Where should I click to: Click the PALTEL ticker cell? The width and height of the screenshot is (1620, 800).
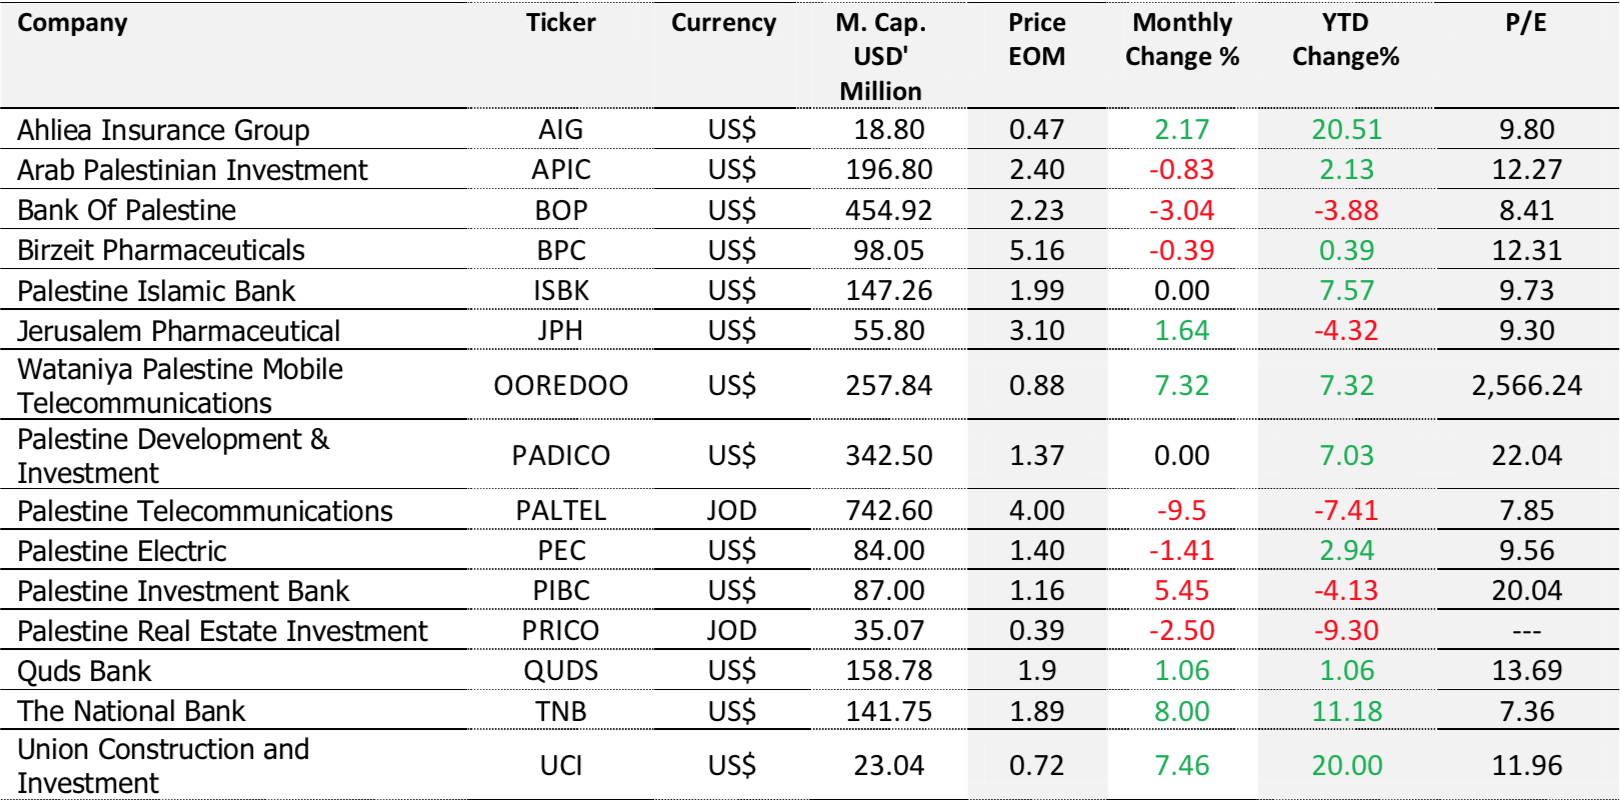(x=560, y=510)
